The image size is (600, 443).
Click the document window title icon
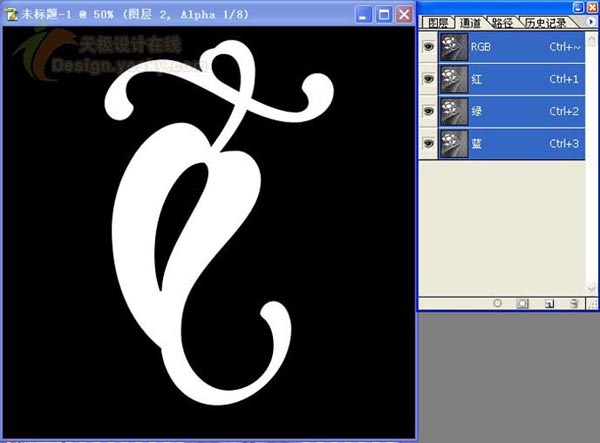[12, 16]
